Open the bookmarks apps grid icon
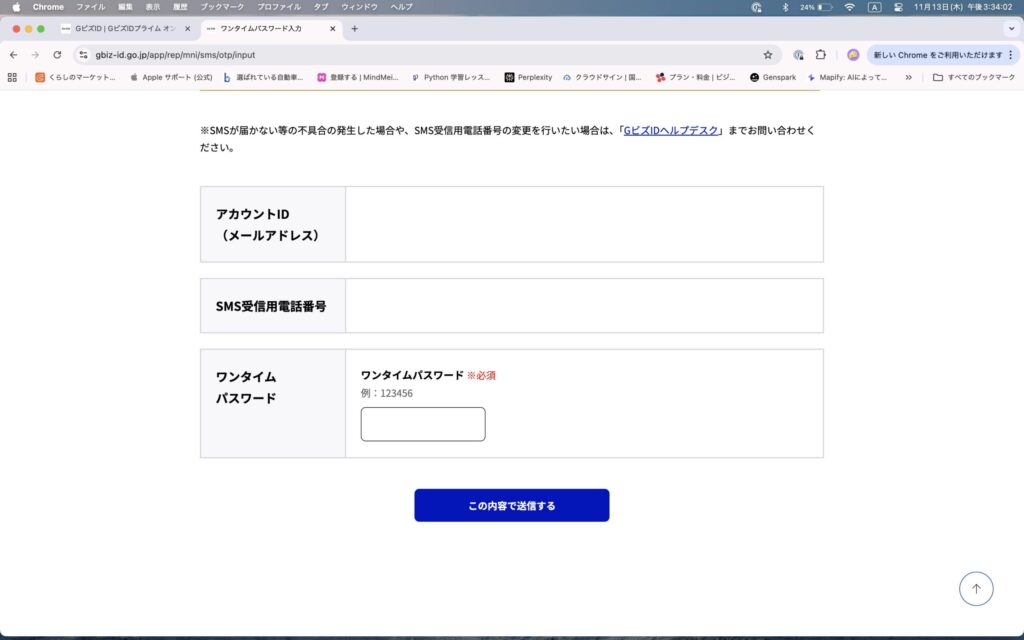1024x640 pixels. 12,77
